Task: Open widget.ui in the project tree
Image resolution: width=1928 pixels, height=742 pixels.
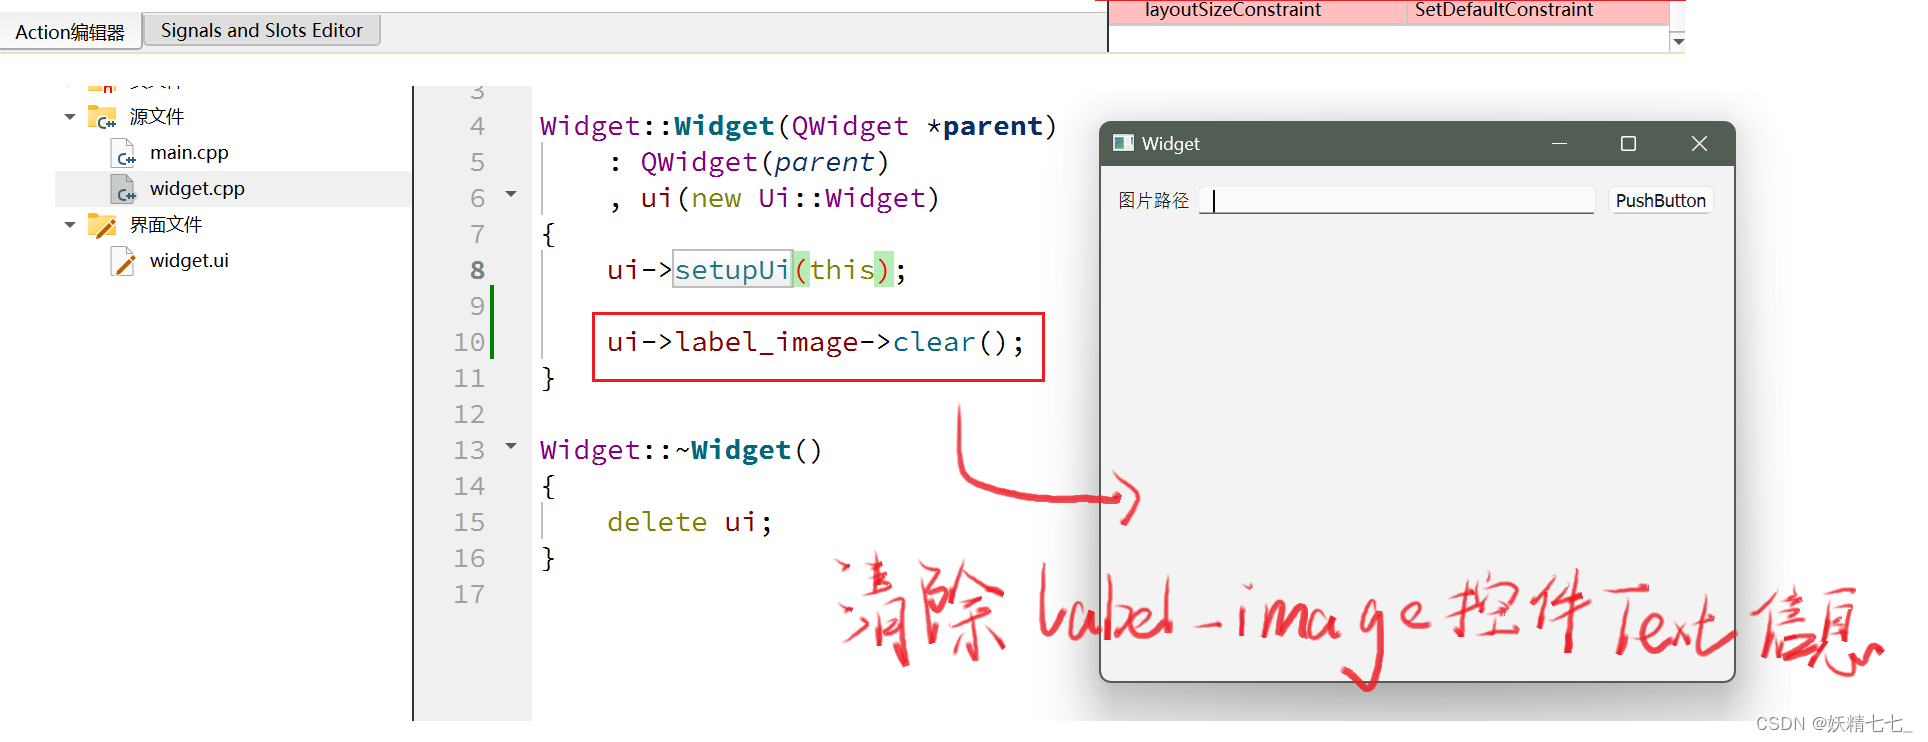Action: pos(189,260)
